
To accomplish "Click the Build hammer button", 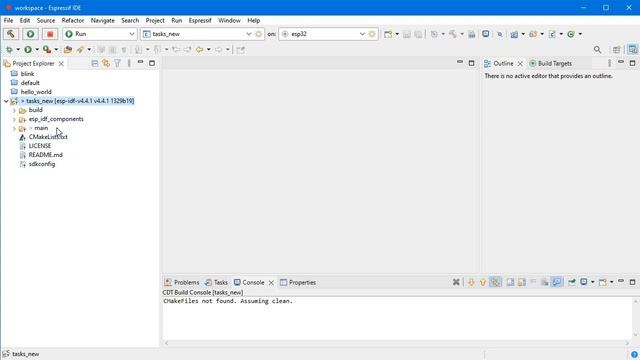I will click(x=11, y=34).
